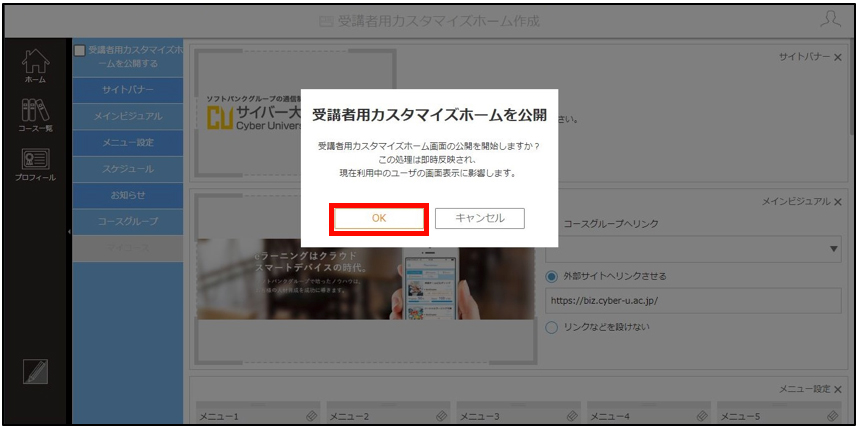Close the メニュー設定 panel with X

click(838, 390)
